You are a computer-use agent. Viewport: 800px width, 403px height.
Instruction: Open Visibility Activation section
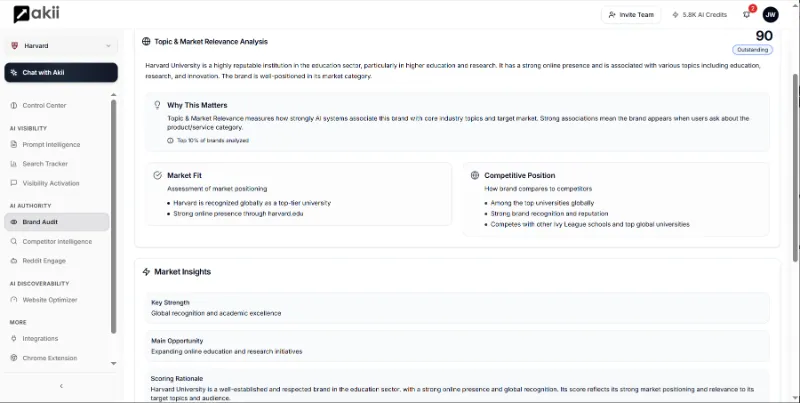(x=50, y=183)
